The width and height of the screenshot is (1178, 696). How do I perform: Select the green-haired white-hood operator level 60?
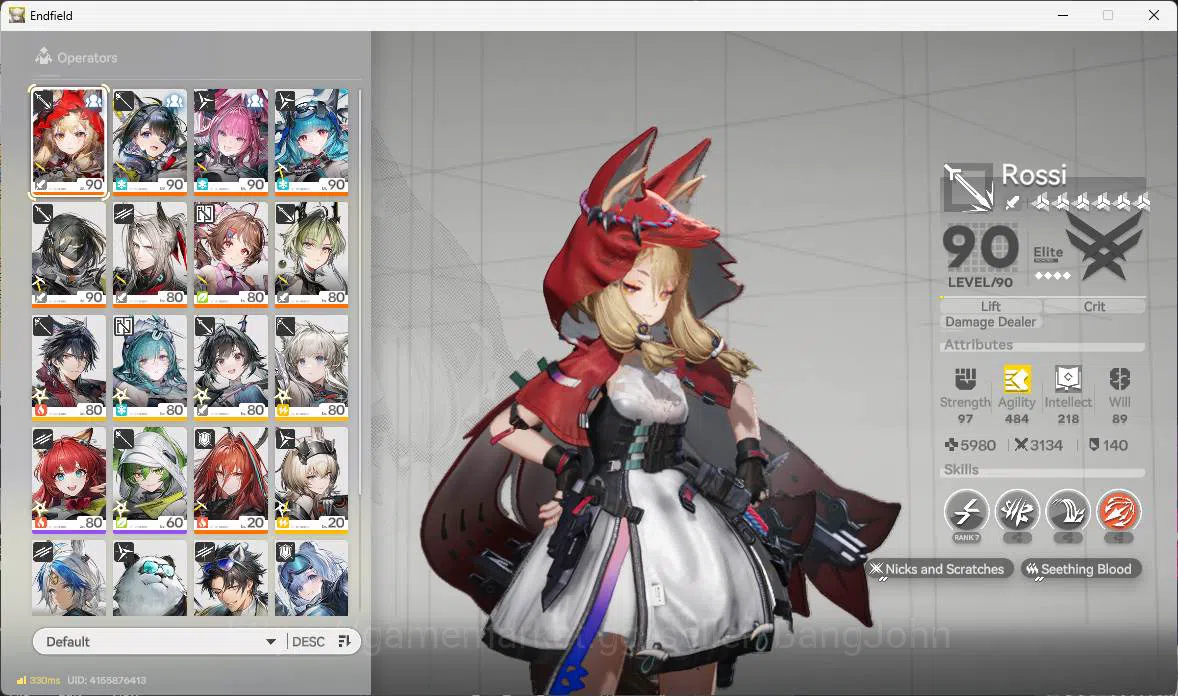click(x=150, y=480)
